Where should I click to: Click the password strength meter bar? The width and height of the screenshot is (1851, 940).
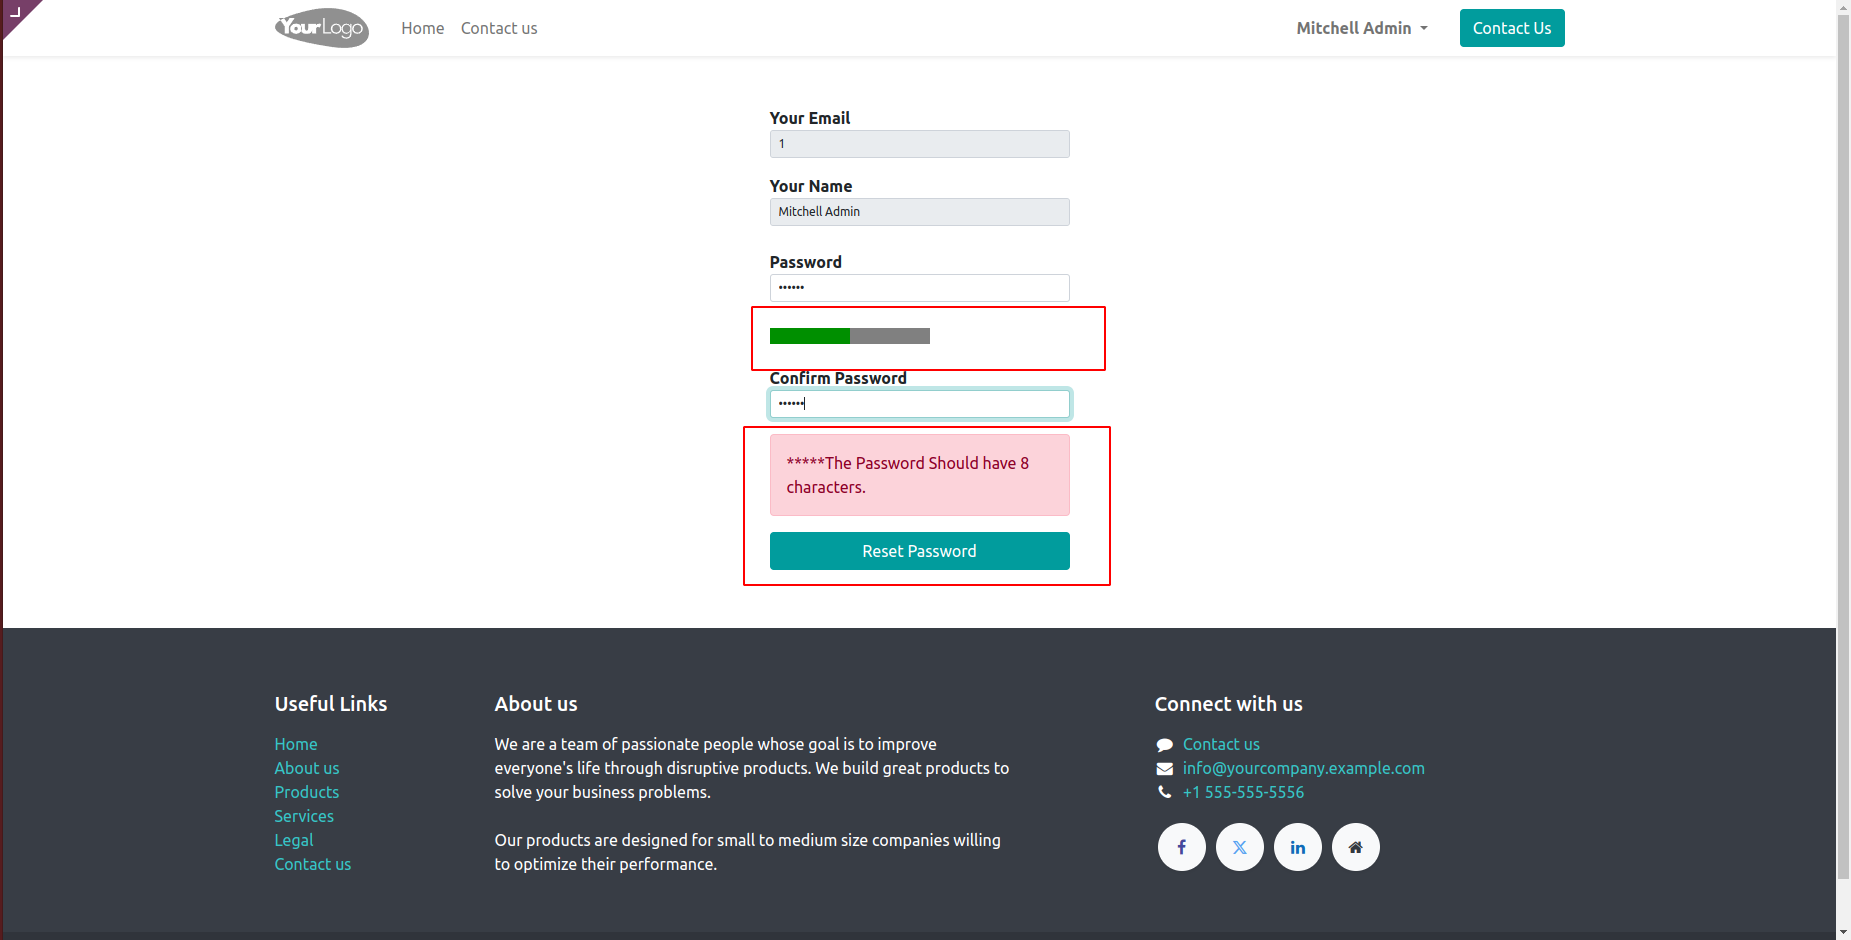[849, 336]
